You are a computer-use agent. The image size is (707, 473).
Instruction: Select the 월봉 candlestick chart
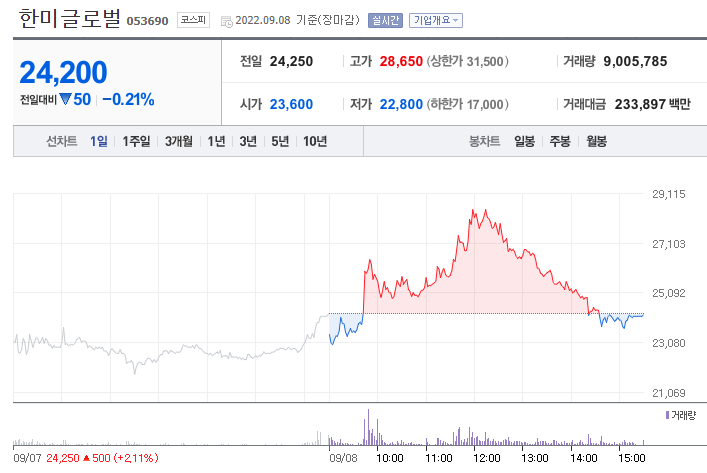(597, 142)
